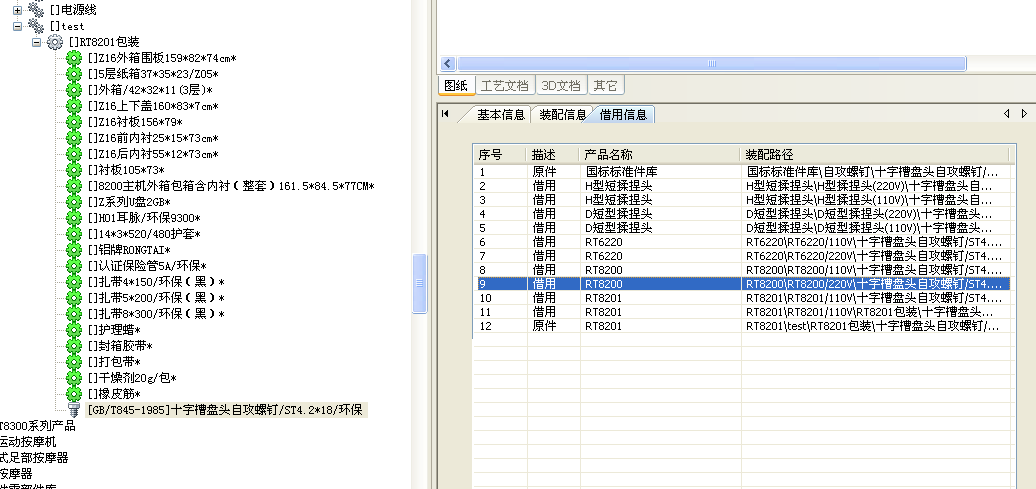Click gear icon beside 5层纸箱37*35*23/Z05

[74, 74]
